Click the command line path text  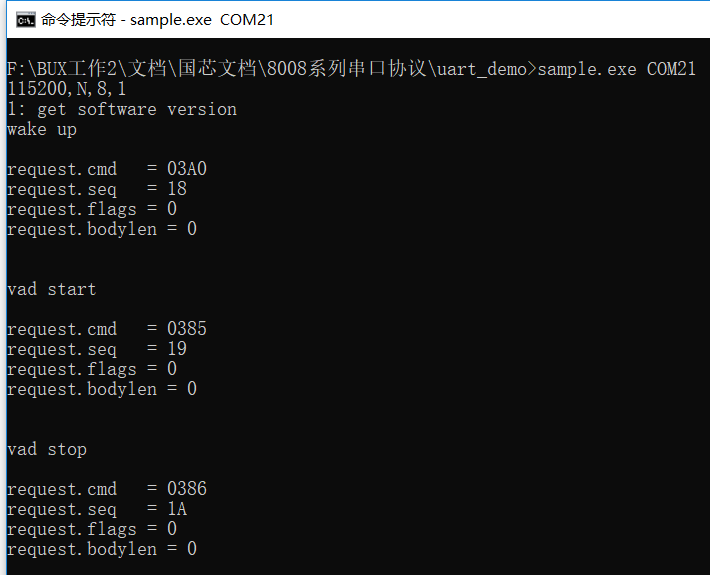(x=268, y=69)
